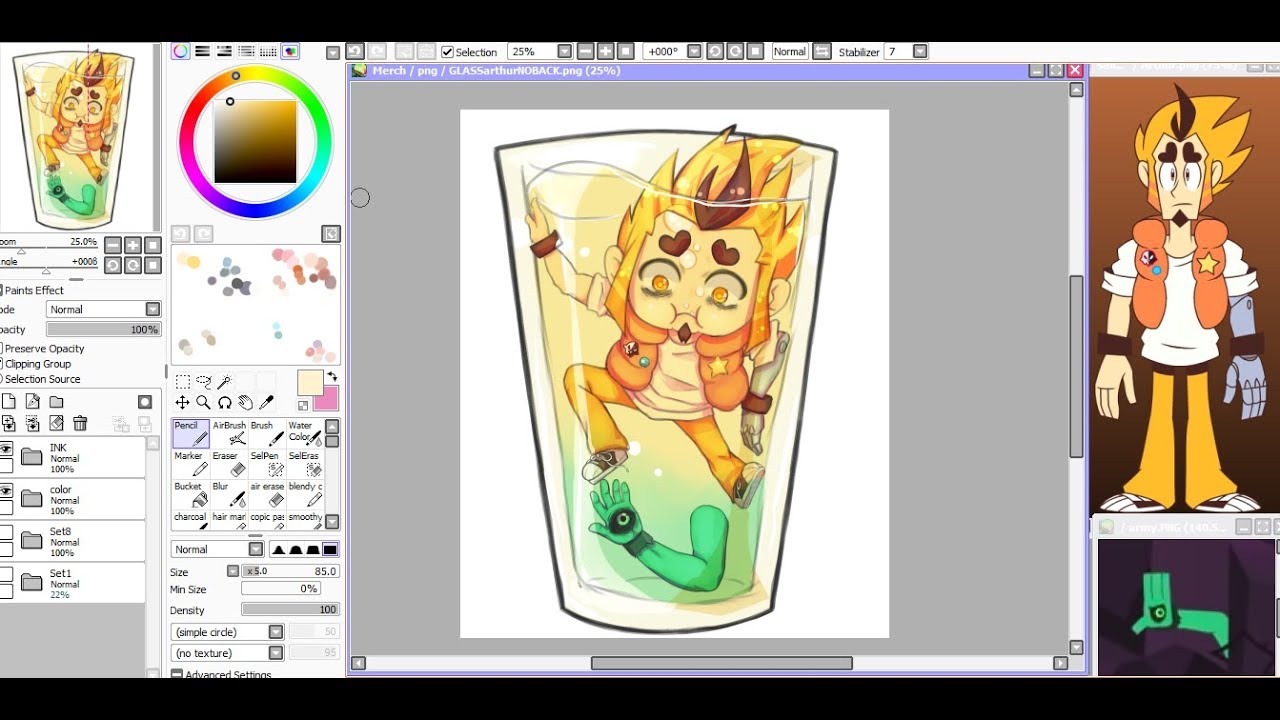Open the brush size multiplier dropdown
The width and height of the screenshot is (1280, 720).
(x=233, y=571)
